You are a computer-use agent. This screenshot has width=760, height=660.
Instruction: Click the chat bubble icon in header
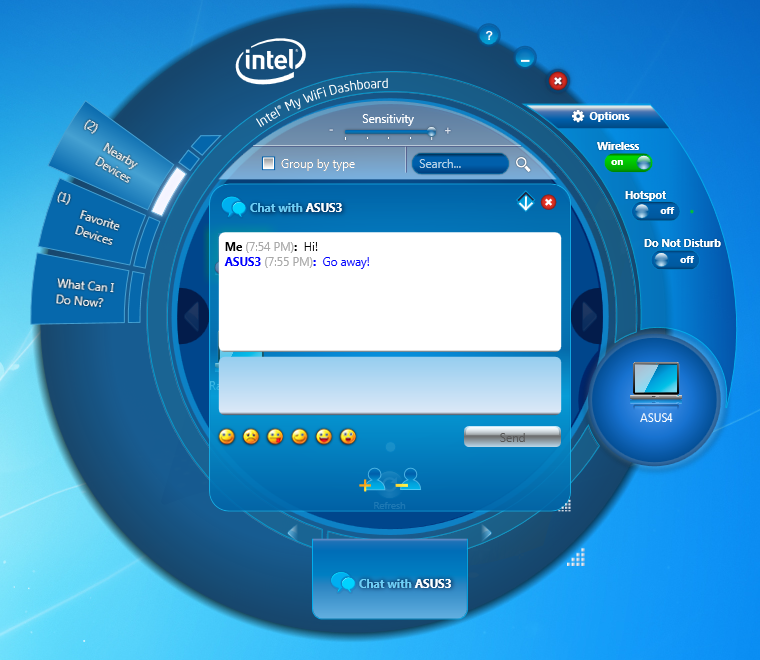coord(233,207)
